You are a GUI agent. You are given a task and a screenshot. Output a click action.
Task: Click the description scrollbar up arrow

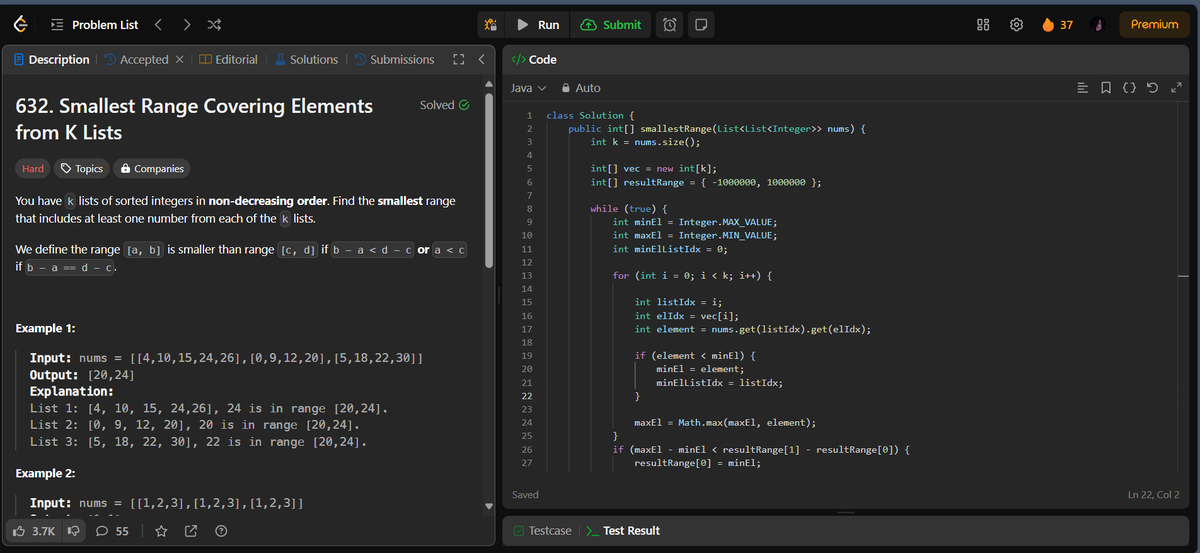coord(489,82)
